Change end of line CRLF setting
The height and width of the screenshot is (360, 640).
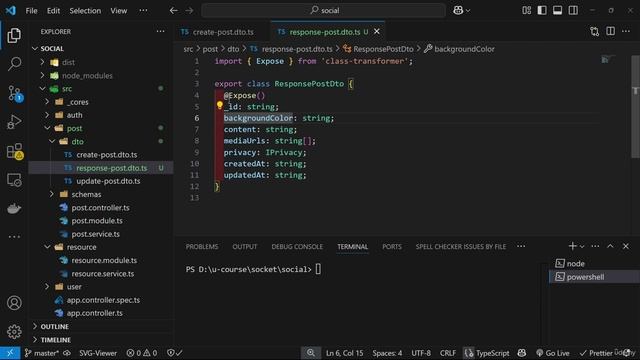pyautogui.click(x=447, y=353)
